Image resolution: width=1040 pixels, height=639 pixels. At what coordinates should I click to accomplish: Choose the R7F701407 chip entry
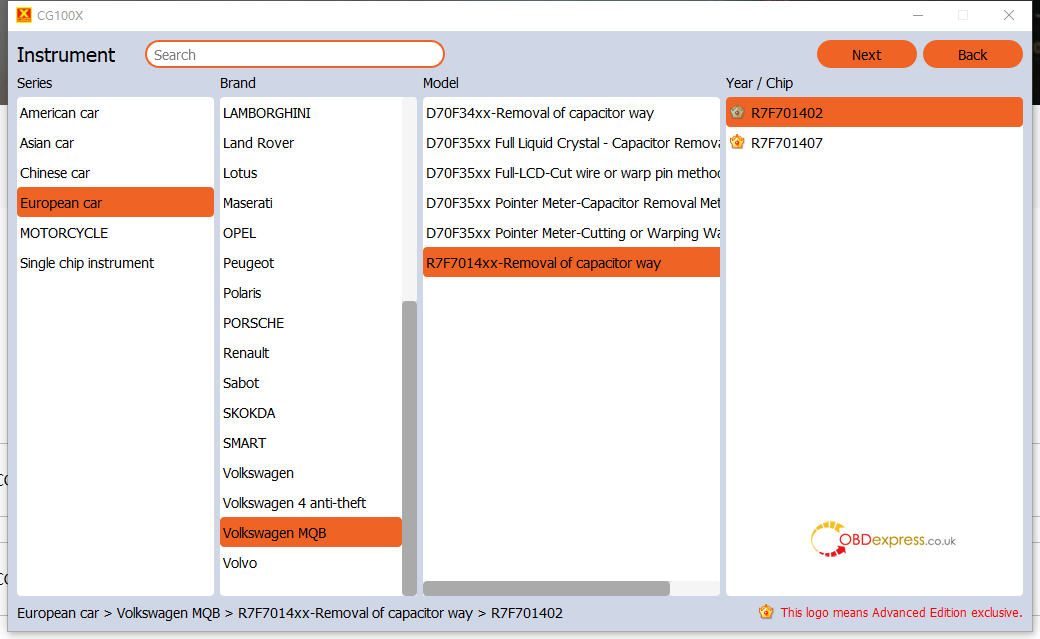click(x=874, y=143)
